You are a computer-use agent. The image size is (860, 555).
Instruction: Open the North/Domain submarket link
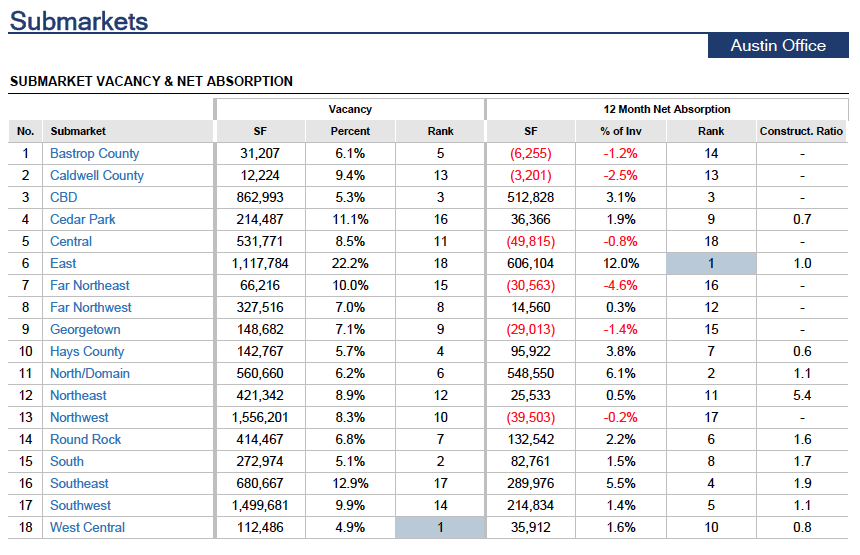coord(90,373)
